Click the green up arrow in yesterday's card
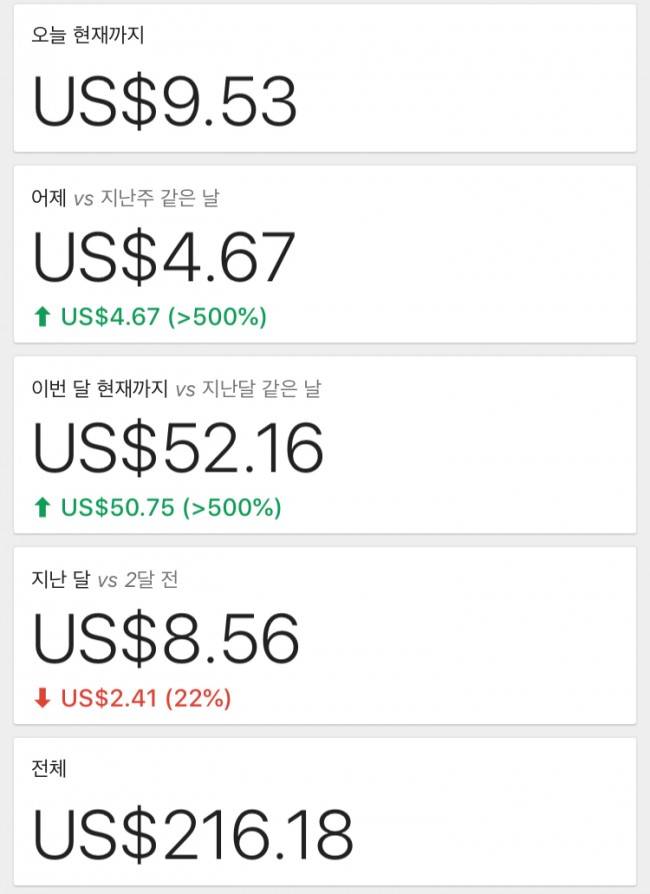Viewport: 650px width, 894px height. pos(42,317)
